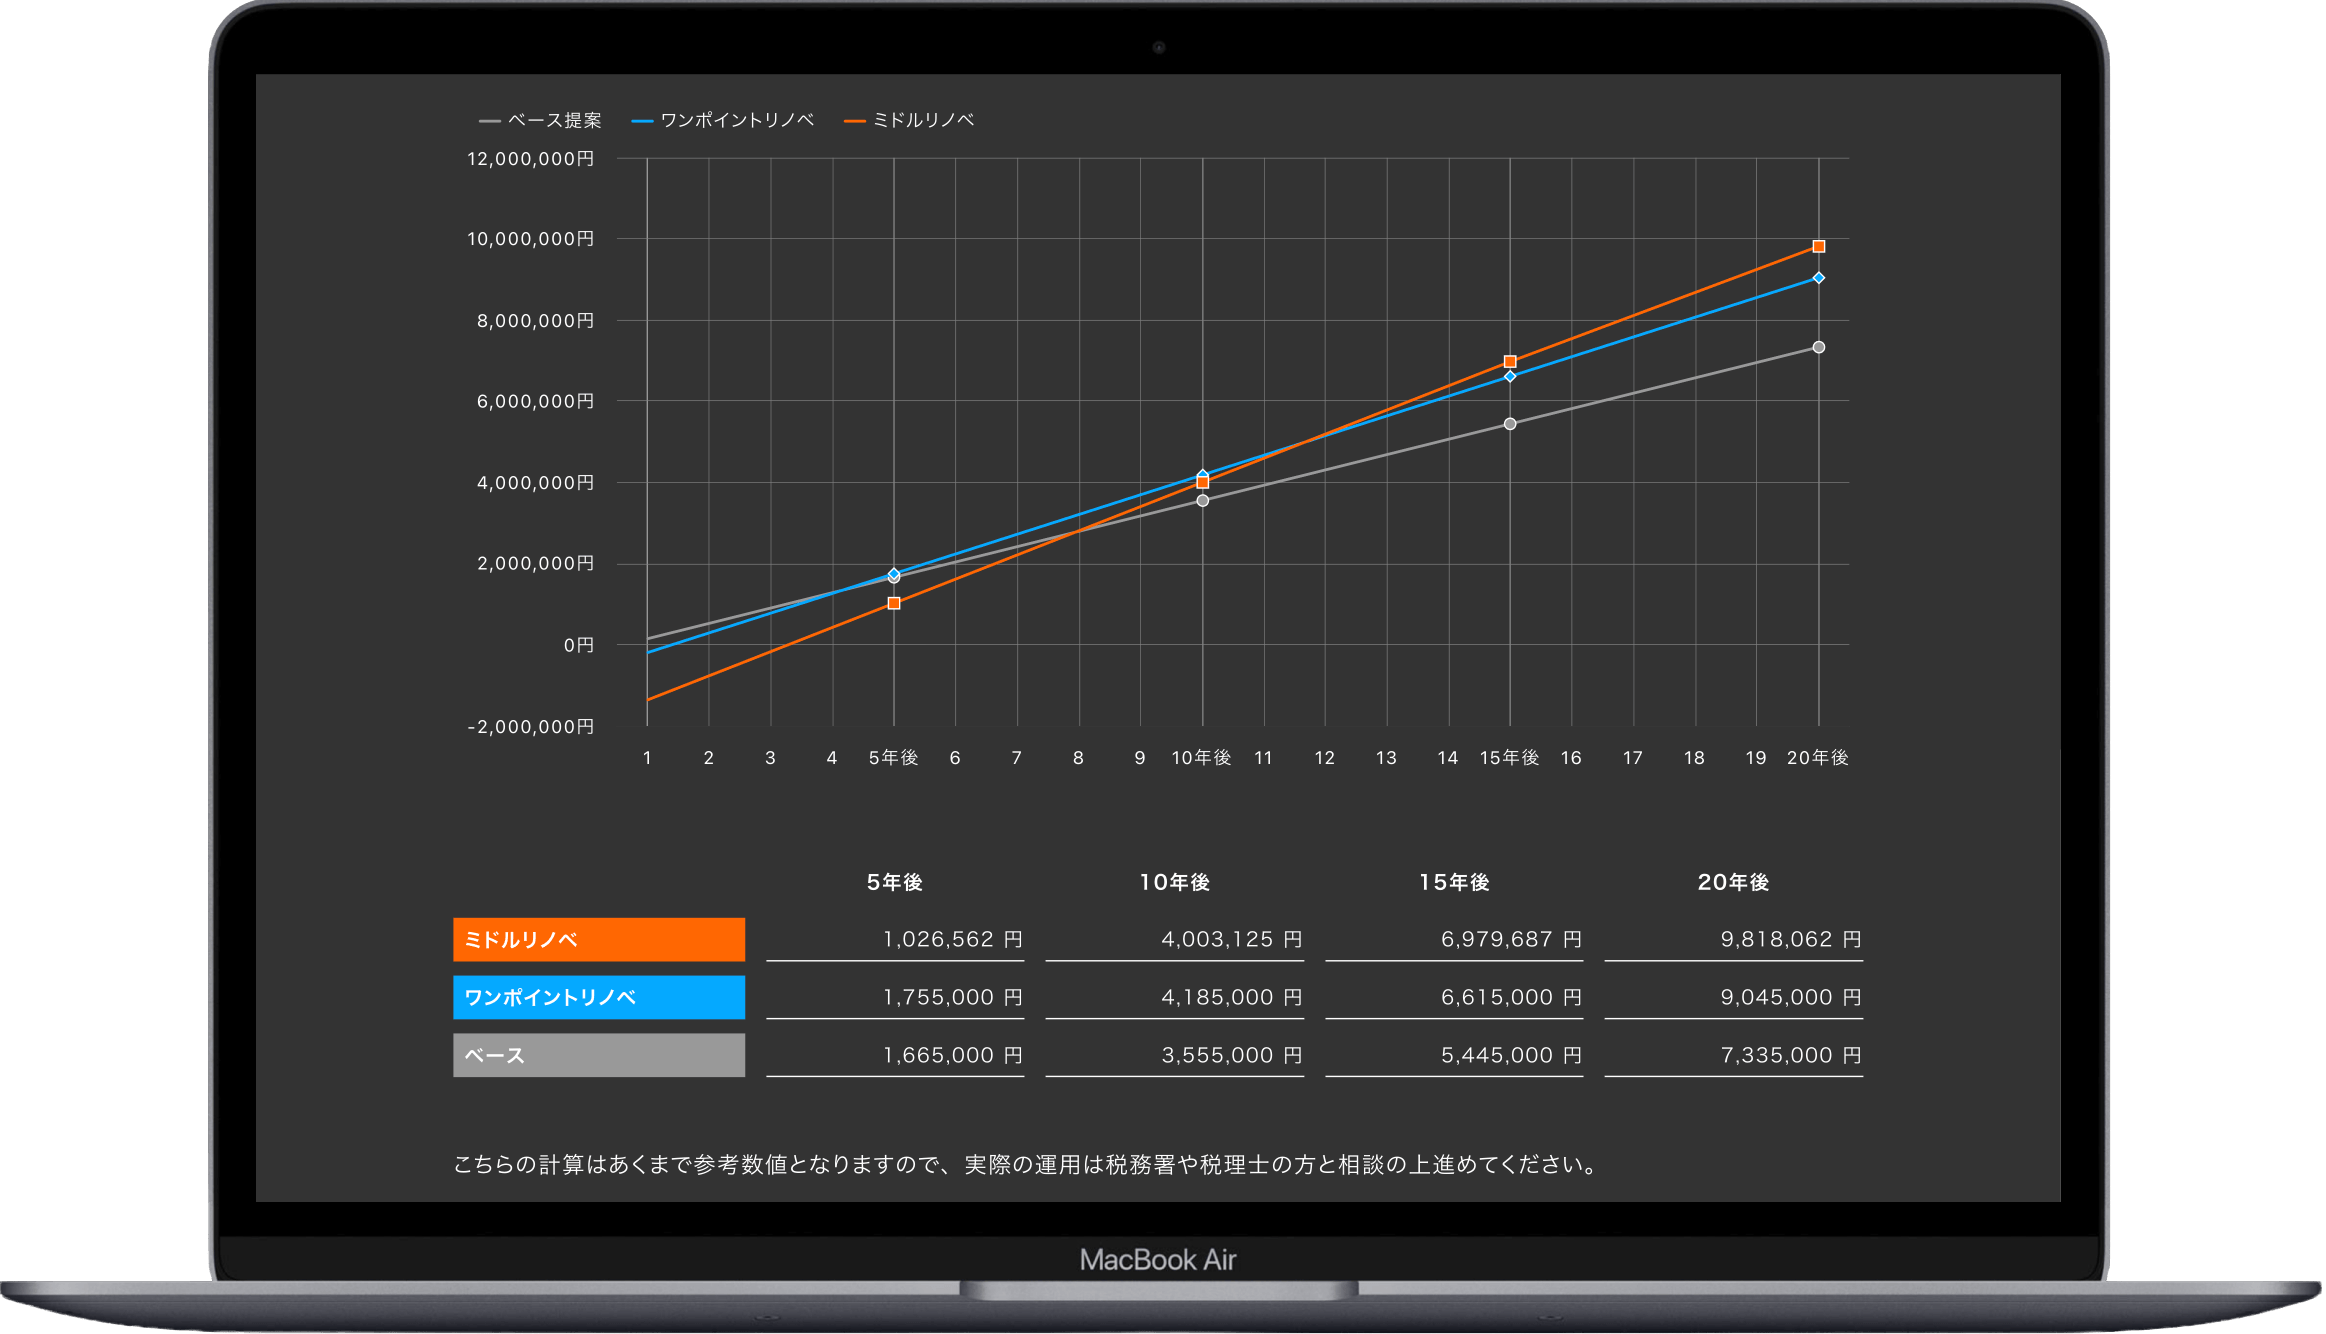Click ベース 15年後 value 5,445,000 円
The image size is (2326, 1334).
point(1510,1055)
